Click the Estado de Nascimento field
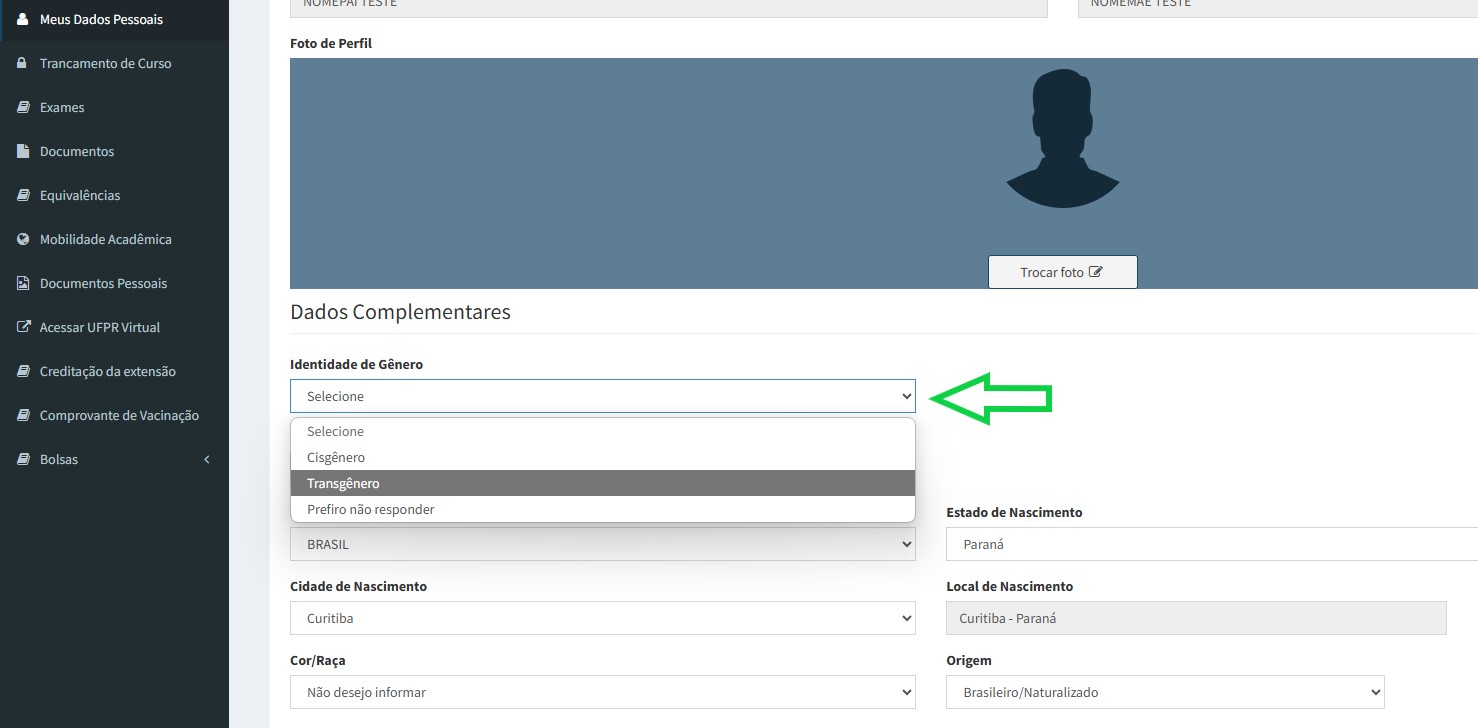 pyautogui.click(x=1210, y=545)
